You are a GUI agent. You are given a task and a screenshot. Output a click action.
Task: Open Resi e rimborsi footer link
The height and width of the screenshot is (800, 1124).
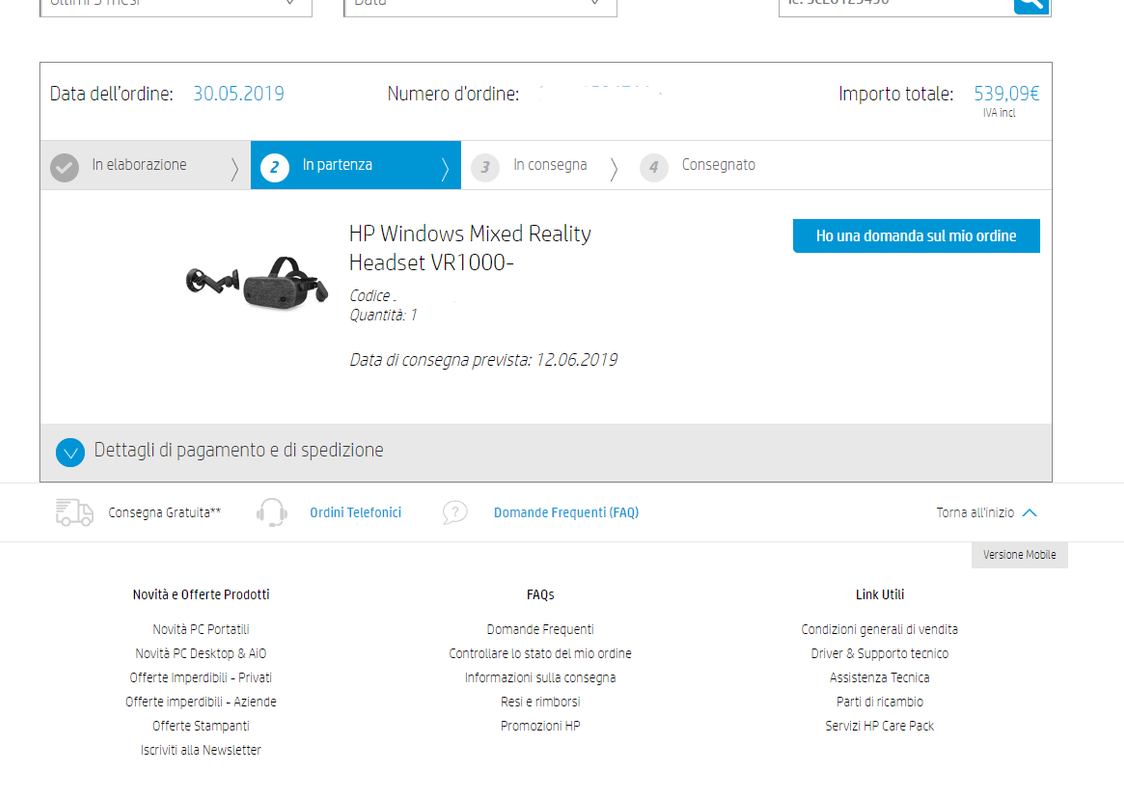tap(540, 702)
